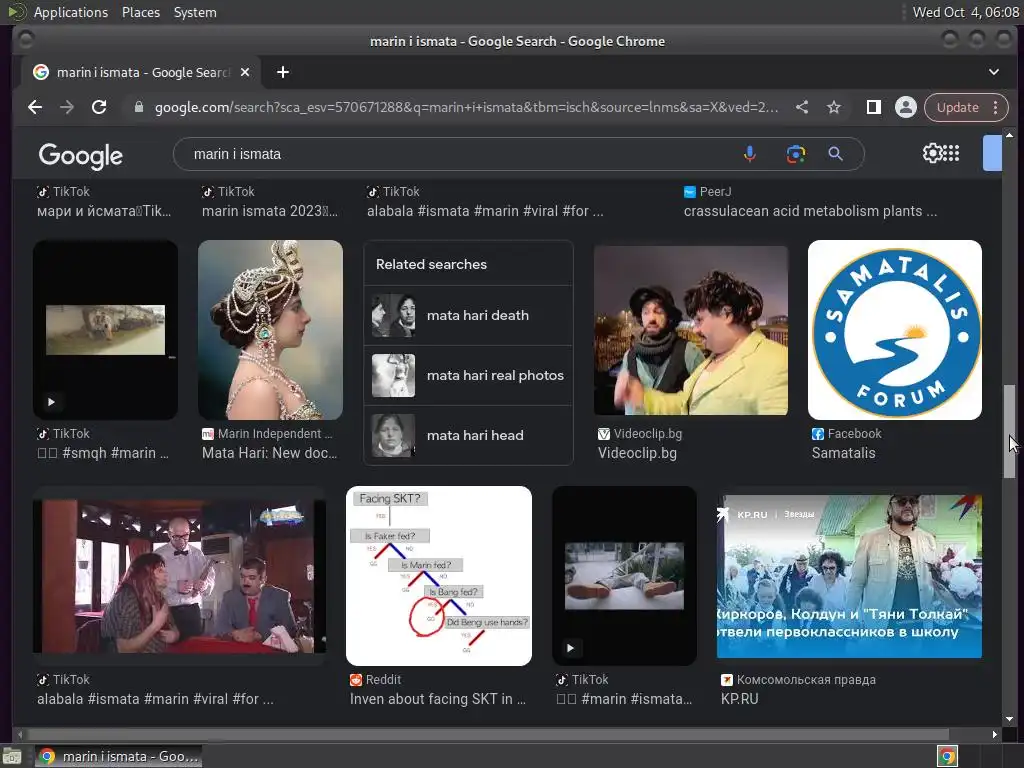The height and width of the screenshot is (768, 1024).
Task: Click the magnifier search button
Action: (835, 154)
